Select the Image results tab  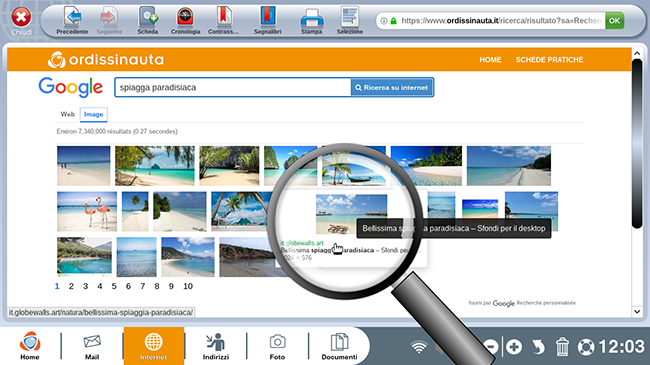[x=94, y=114]
